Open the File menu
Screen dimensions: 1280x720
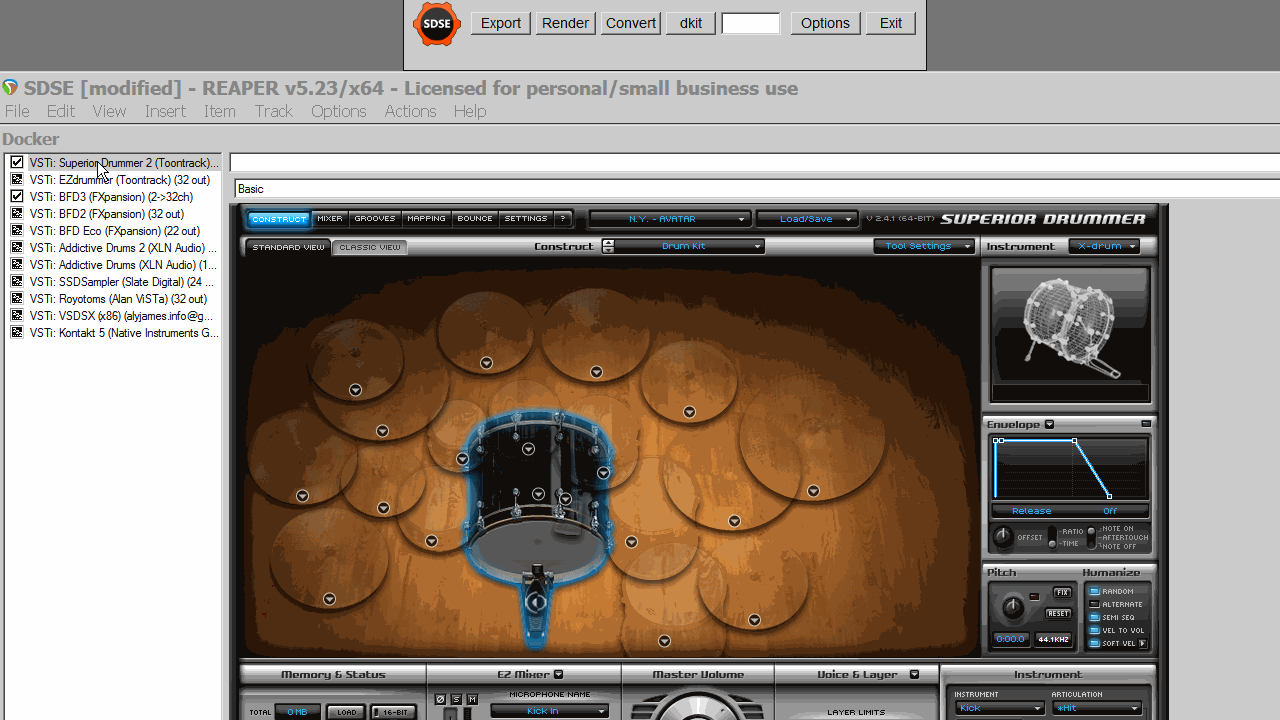pos(17,111)
